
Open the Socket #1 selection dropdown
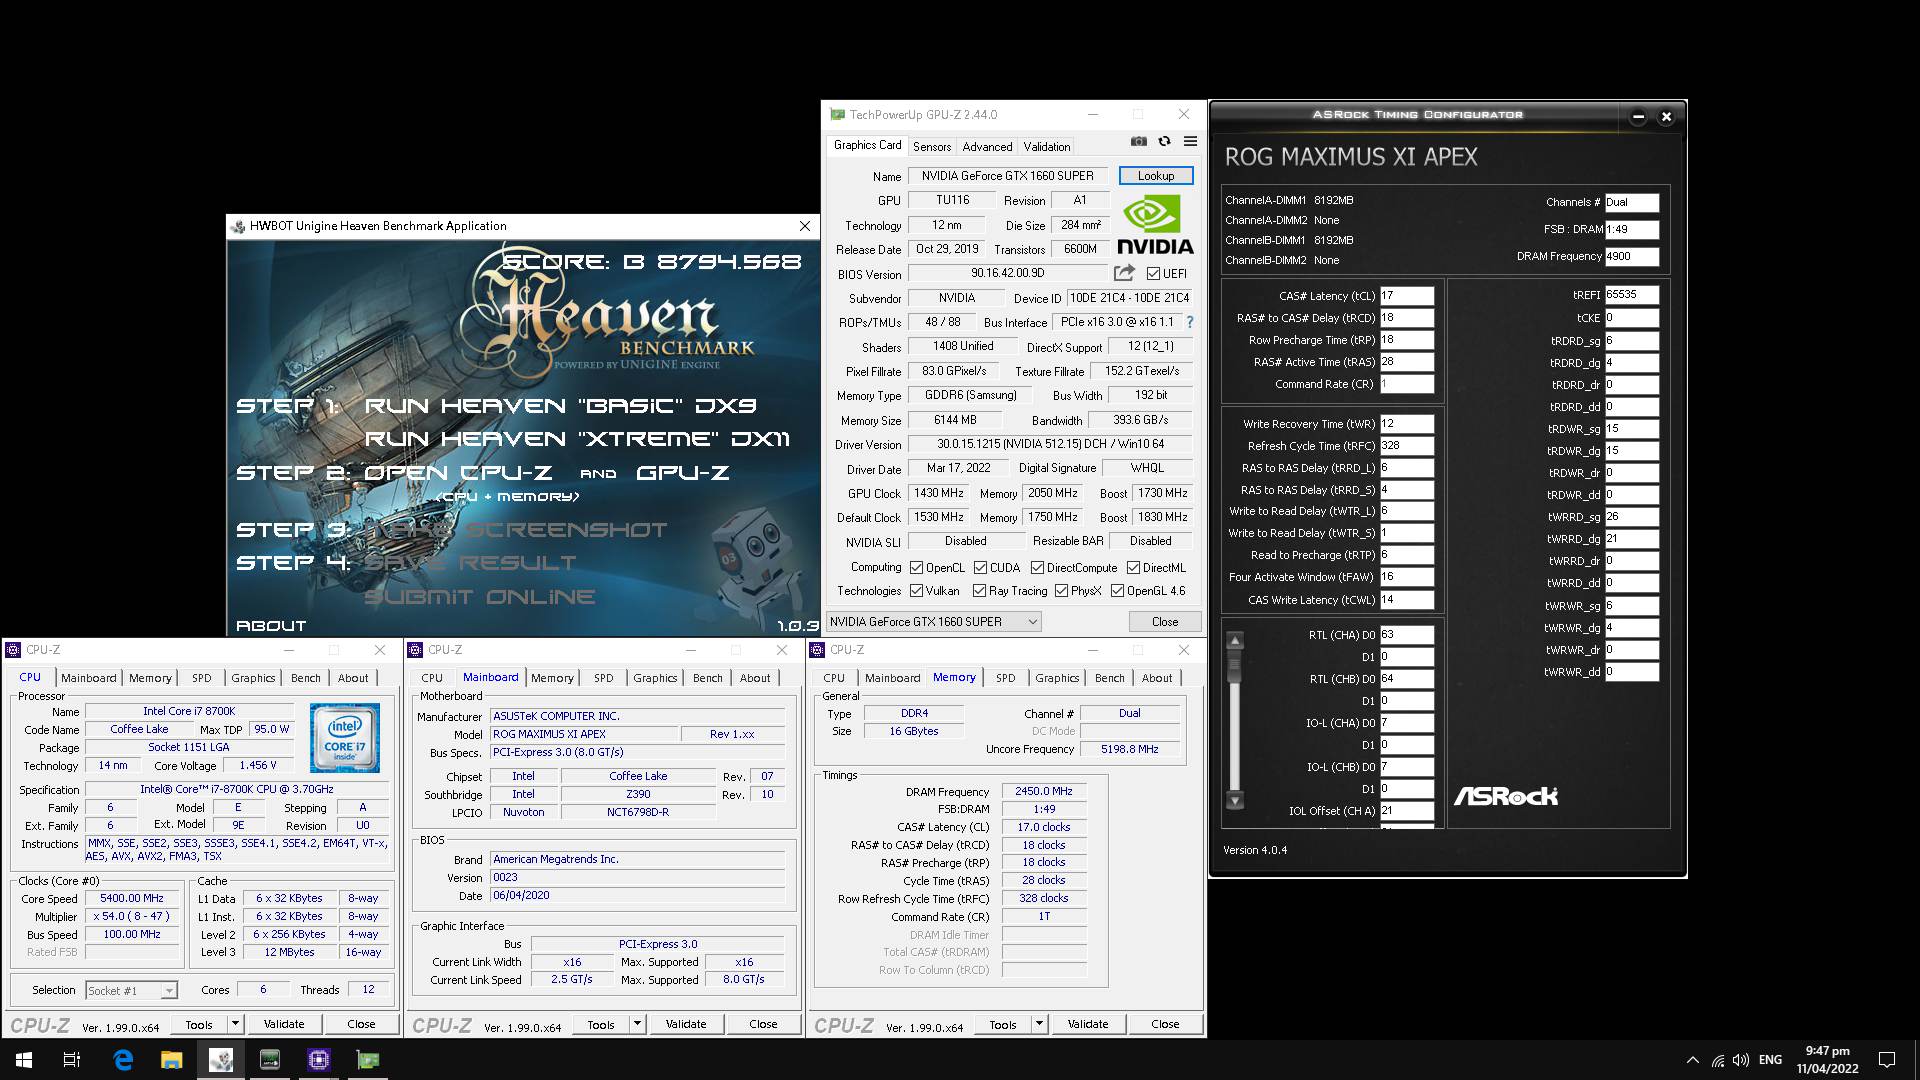pyautogui.click(x=131, y=990)
